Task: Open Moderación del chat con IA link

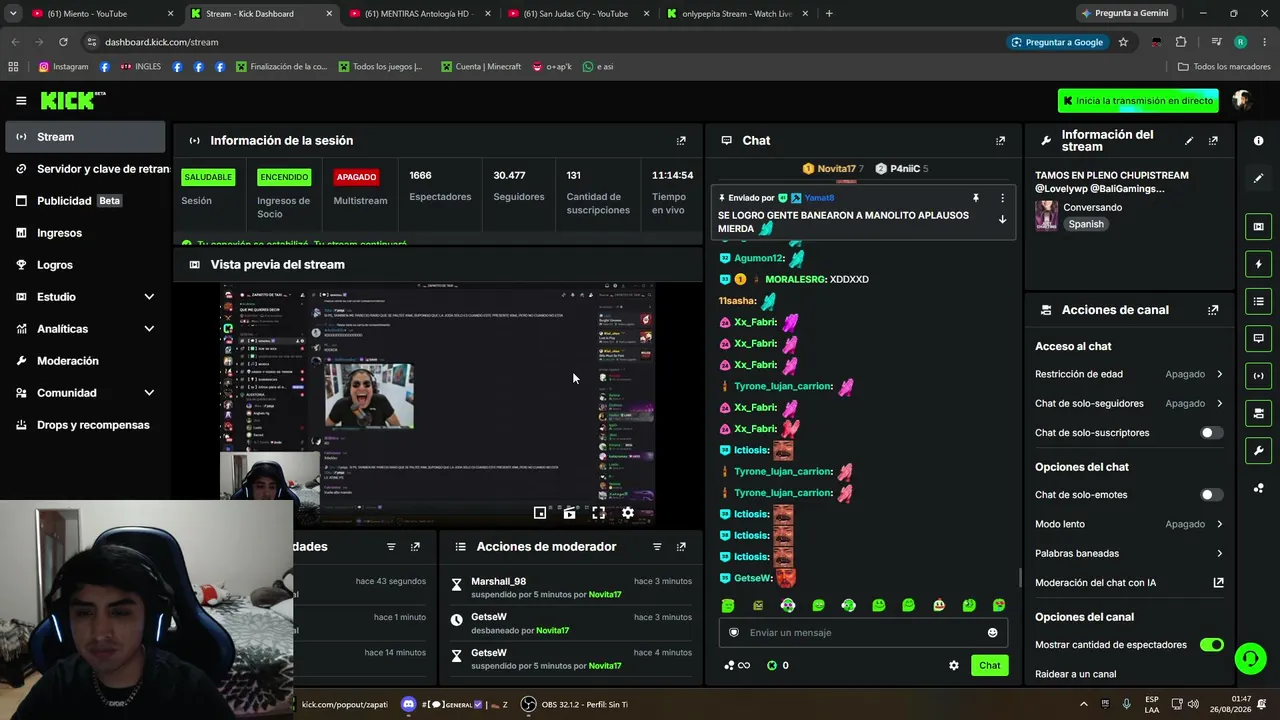Action: pyautogui.click(x=1129, y=583)
